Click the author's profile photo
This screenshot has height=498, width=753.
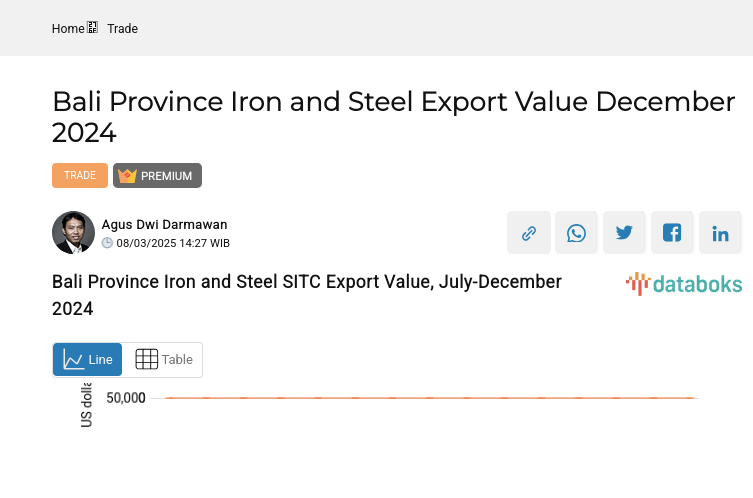(x=73, y=233)
